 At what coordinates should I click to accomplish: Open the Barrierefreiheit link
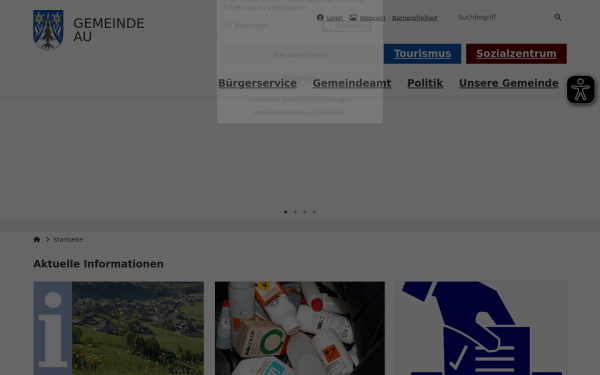coord(415,18)
